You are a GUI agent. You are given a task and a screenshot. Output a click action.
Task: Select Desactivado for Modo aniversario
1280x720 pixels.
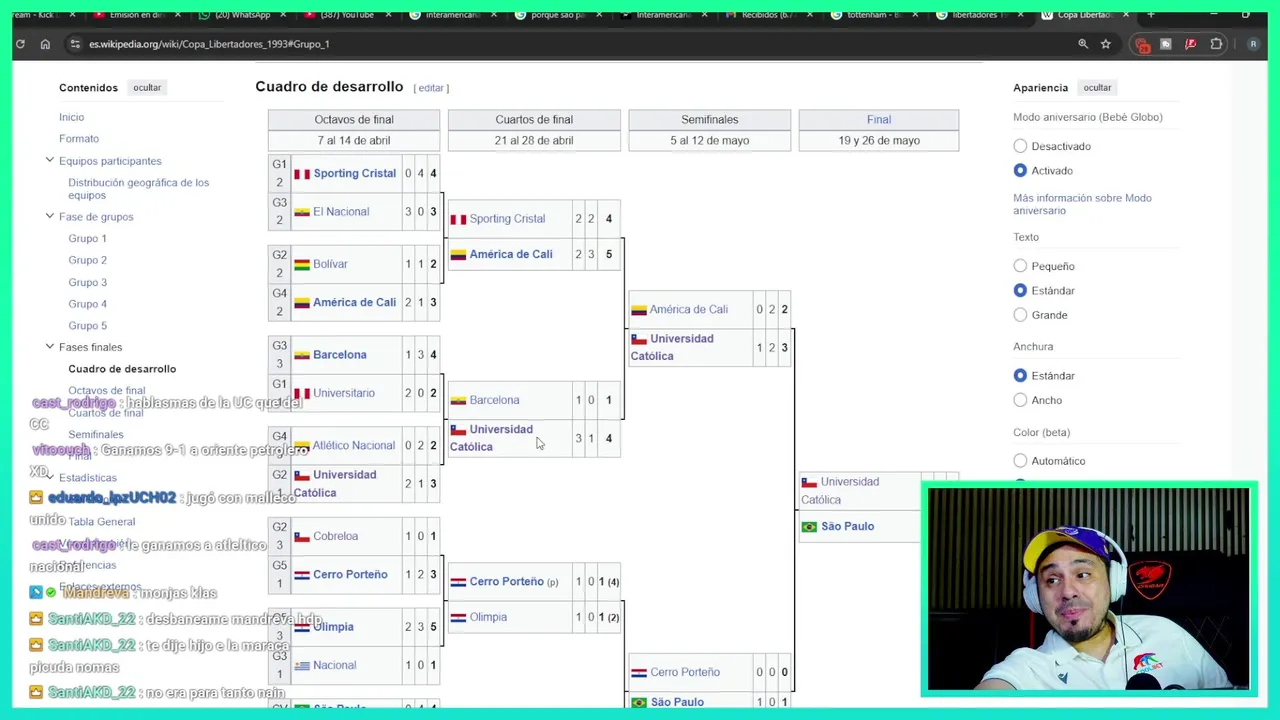tap(1020, 146)
